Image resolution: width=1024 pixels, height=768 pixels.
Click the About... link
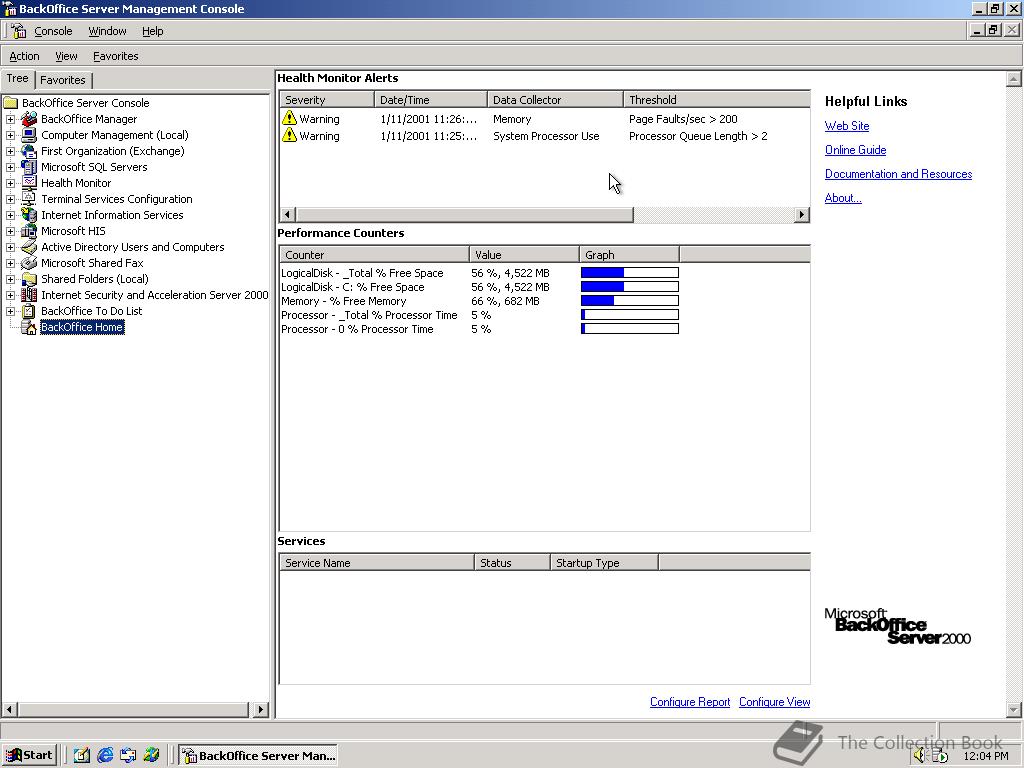[x=842, y=198]
